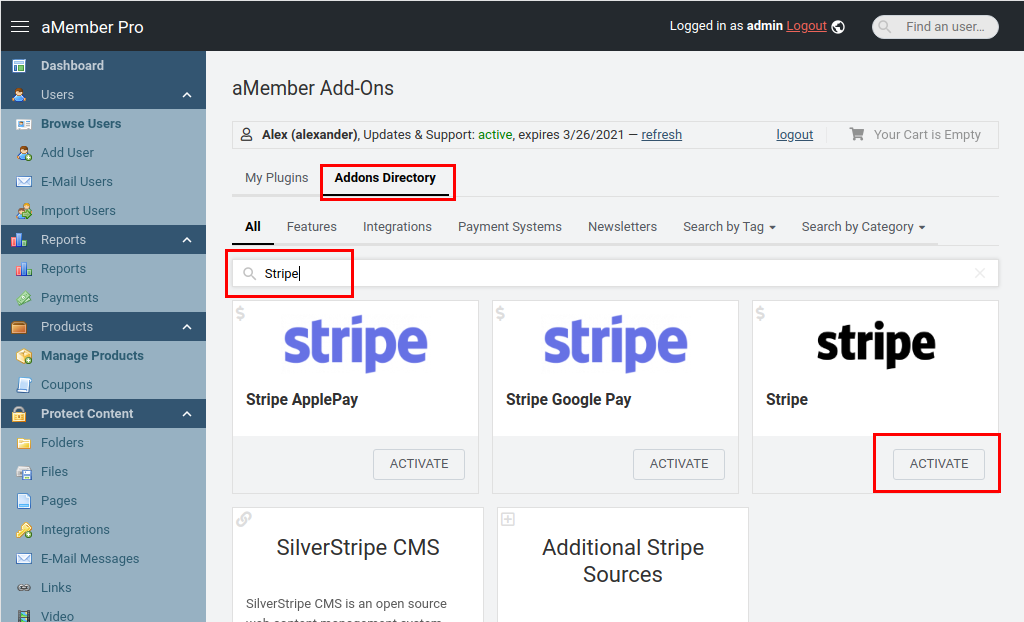This screenshot has height=622, width=1024.
Task: Click the Dashboard icon in sidebar
Action: coord(19,66)
